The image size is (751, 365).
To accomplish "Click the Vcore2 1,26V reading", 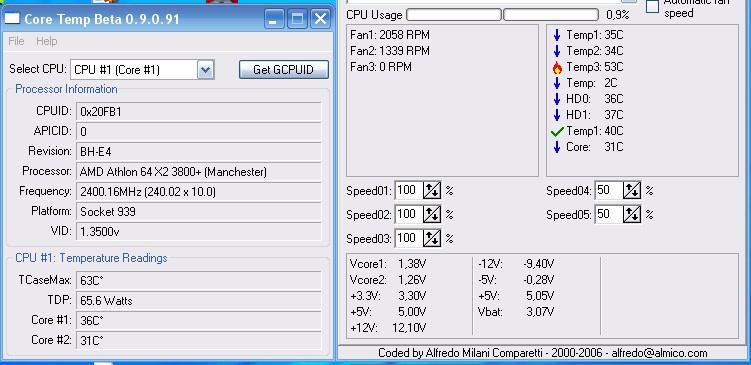I will [388, 280].
